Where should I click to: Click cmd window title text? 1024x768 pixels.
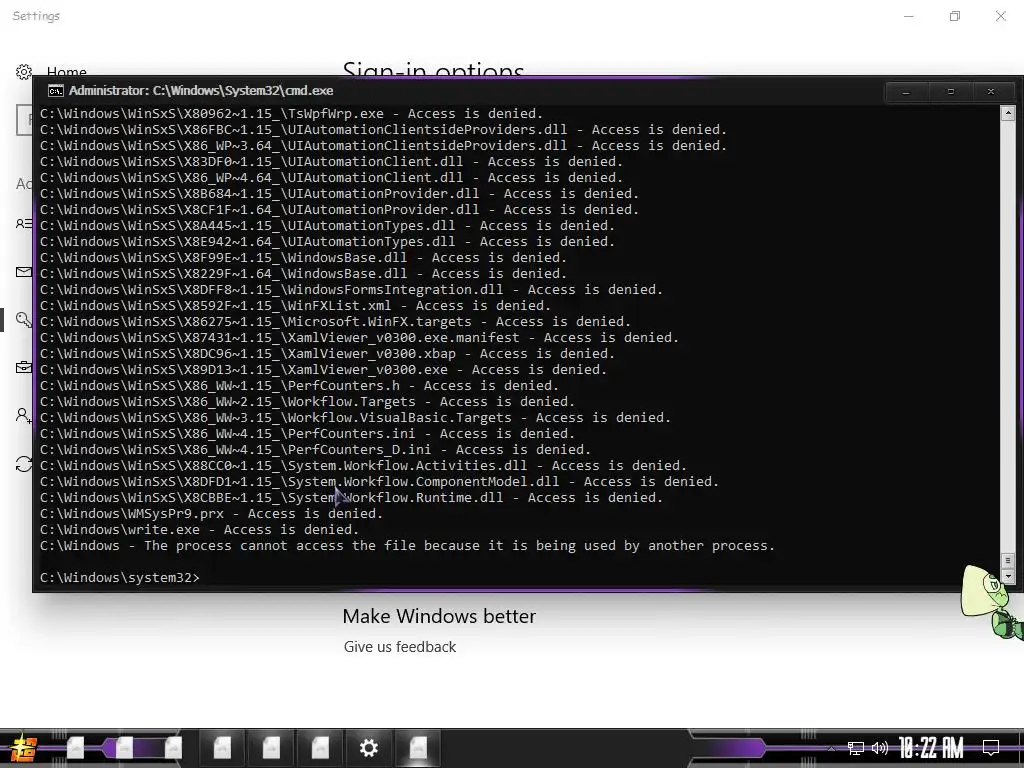pyautogui.click(x=201, y=91)
